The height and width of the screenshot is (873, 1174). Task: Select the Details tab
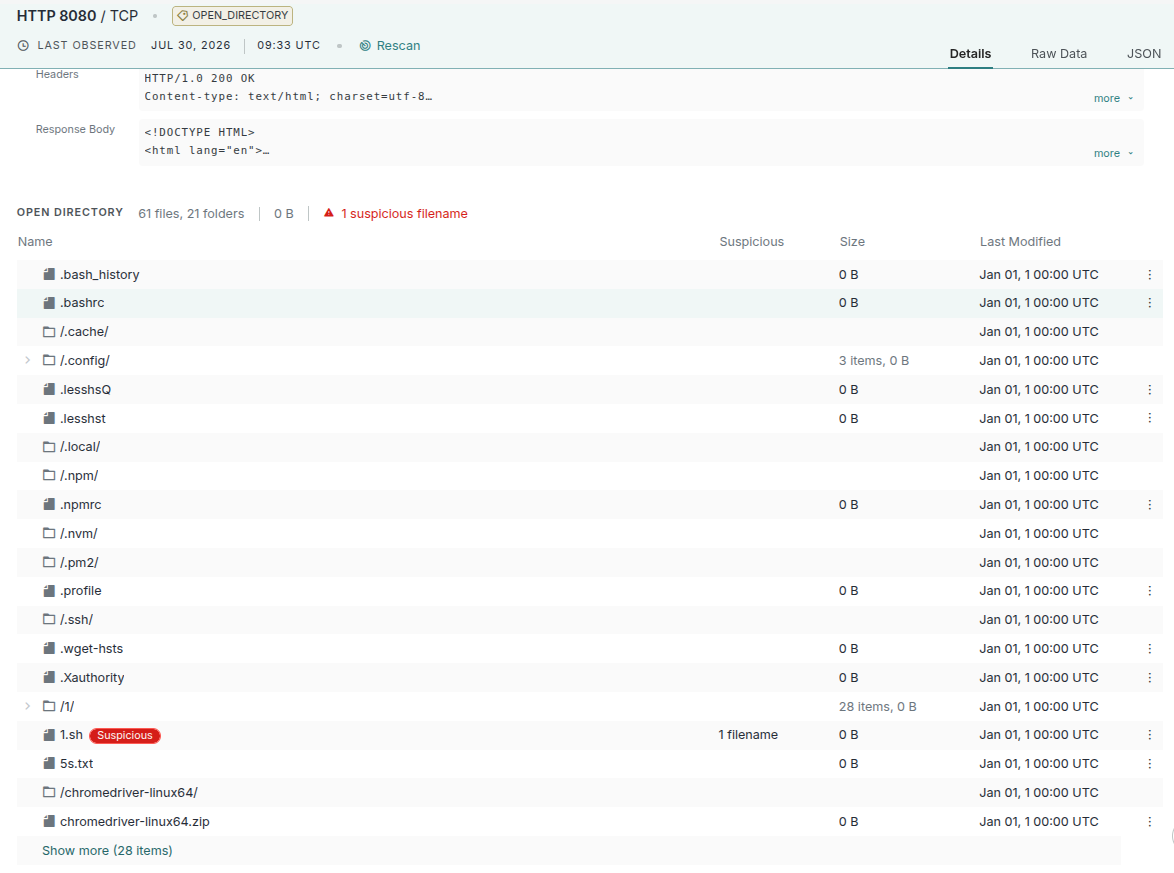pyautogui.click(x=970, y=54)
